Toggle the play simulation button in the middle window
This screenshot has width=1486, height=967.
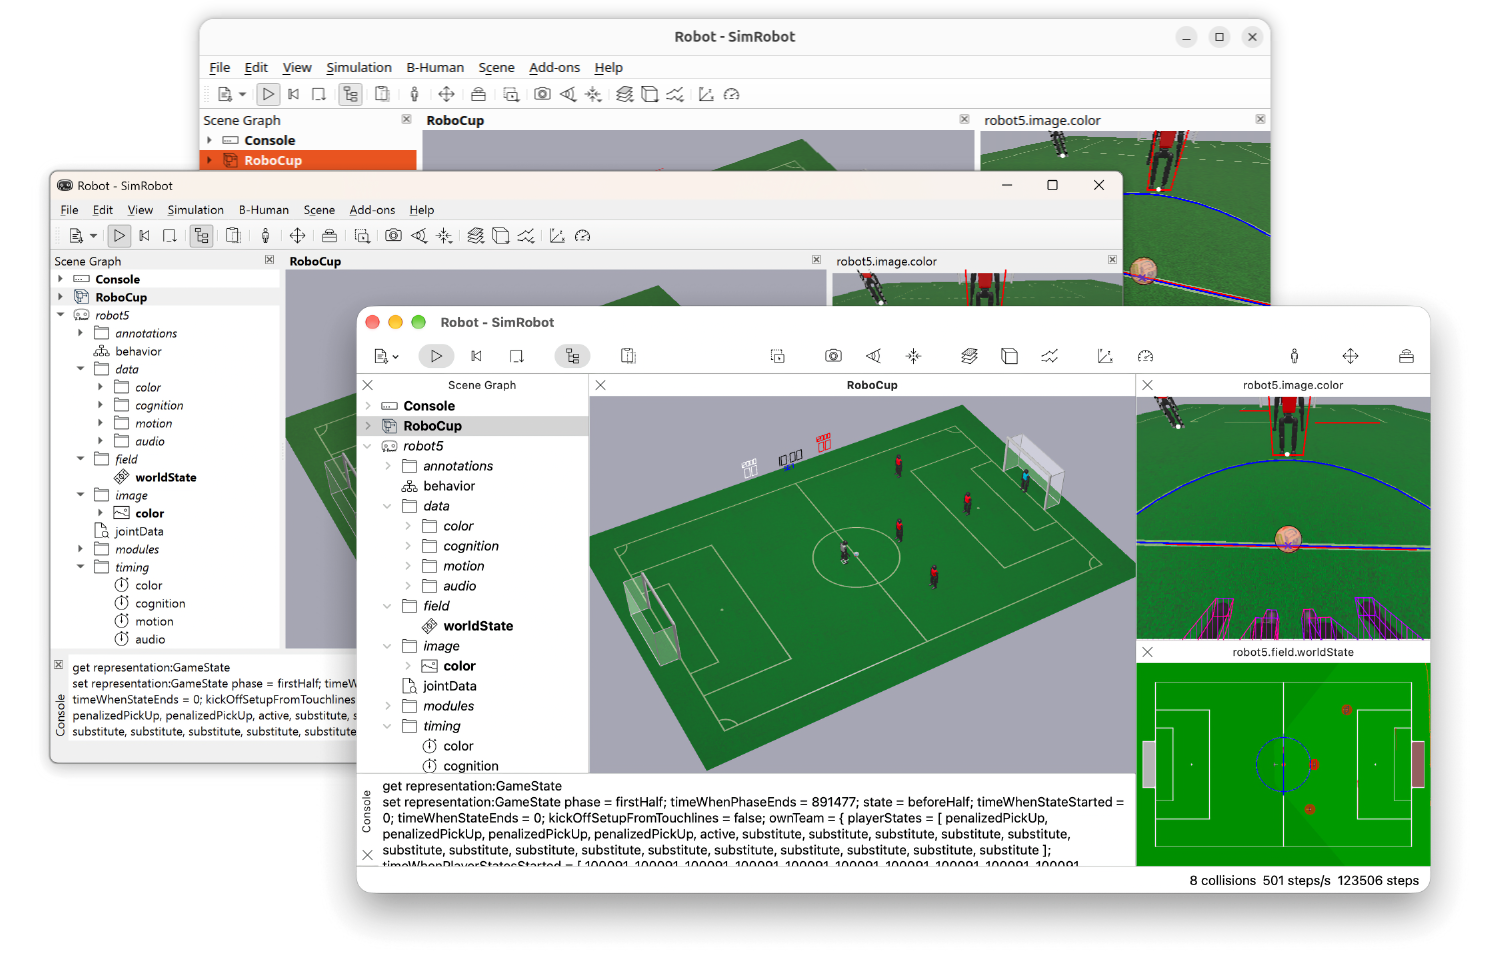(119, 236)
